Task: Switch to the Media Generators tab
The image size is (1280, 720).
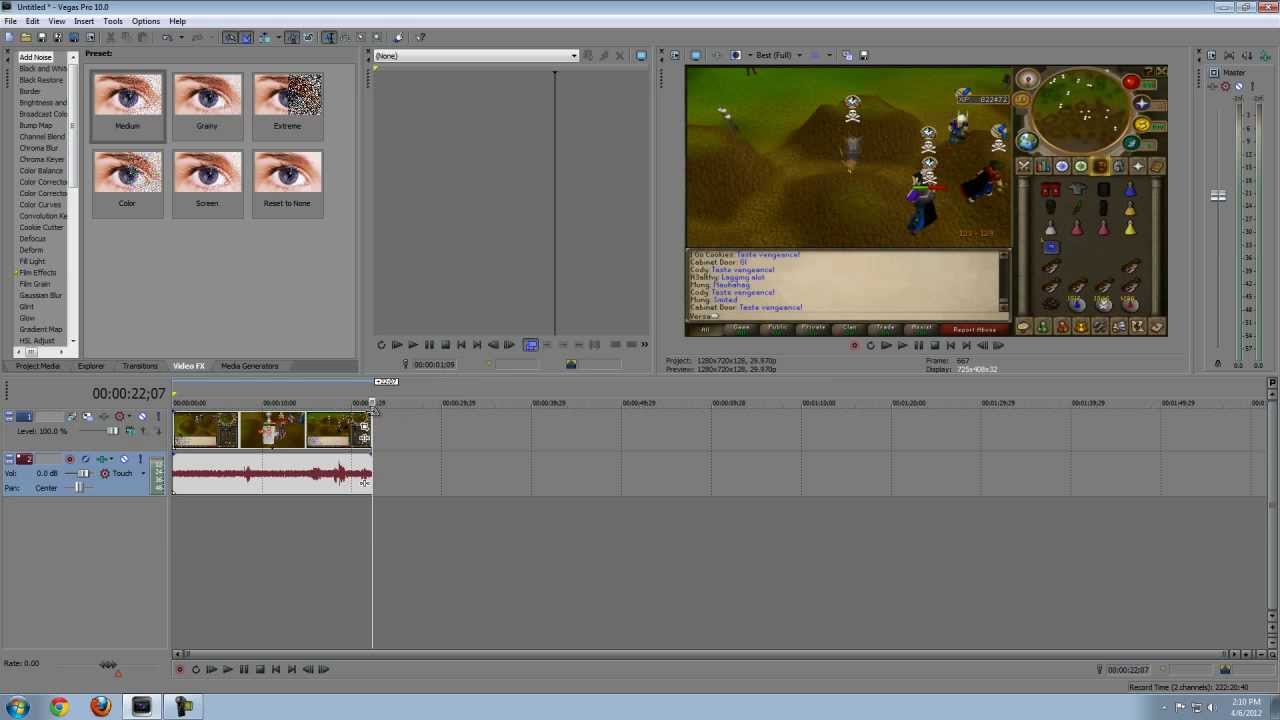Action: (250, 366)
